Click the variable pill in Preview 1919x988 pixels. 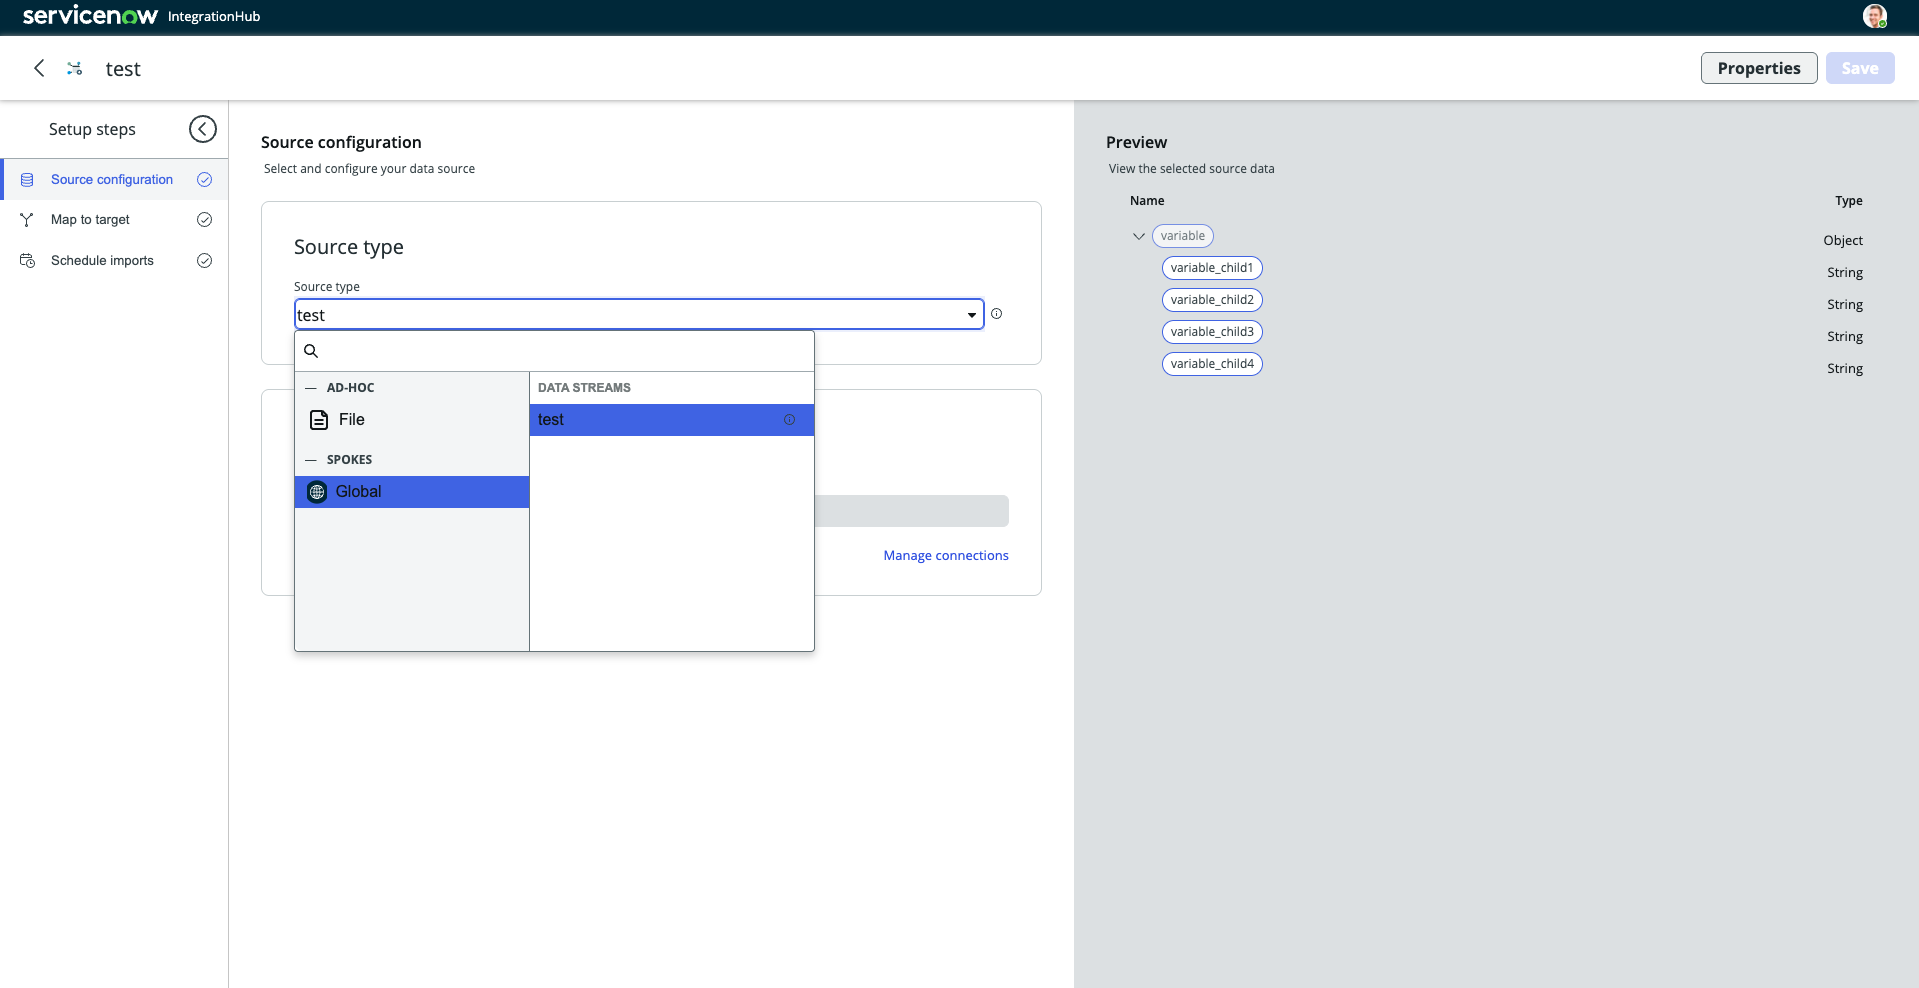1183,236
